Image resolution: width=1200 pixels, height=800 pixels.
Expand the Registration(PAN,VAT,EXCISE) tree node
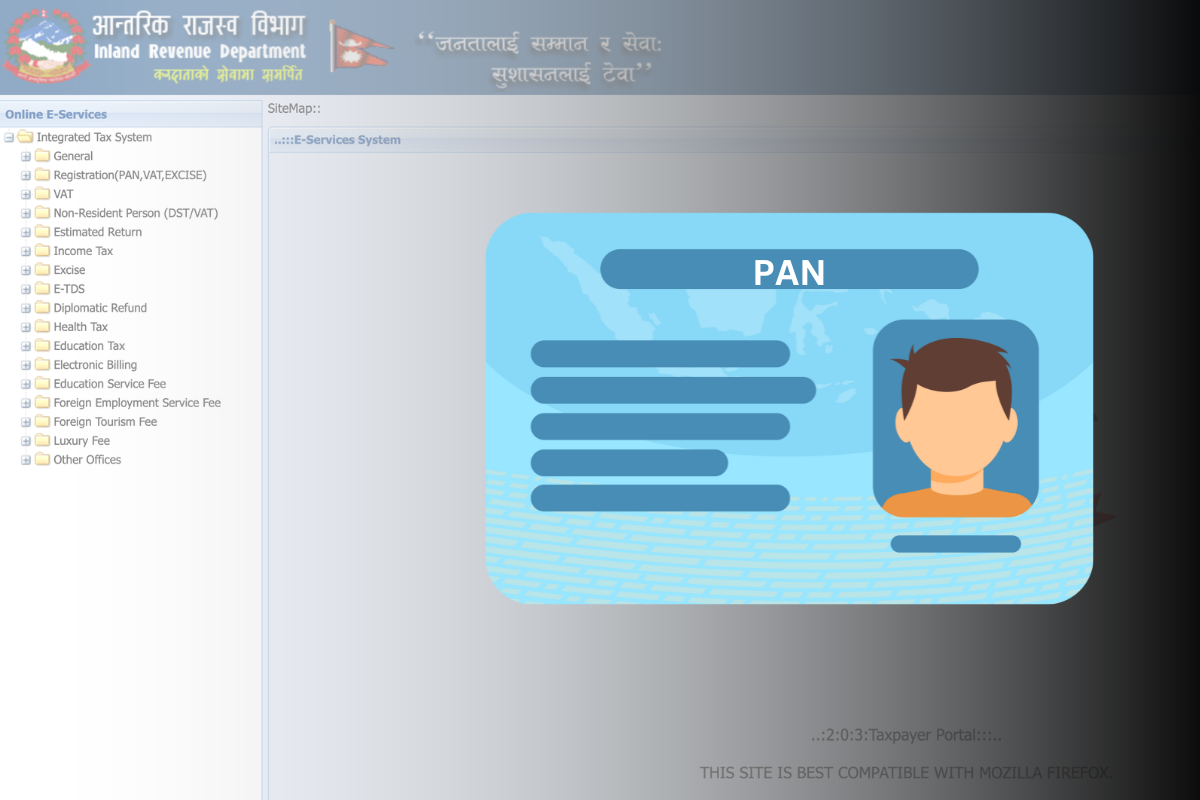point(24,174)
